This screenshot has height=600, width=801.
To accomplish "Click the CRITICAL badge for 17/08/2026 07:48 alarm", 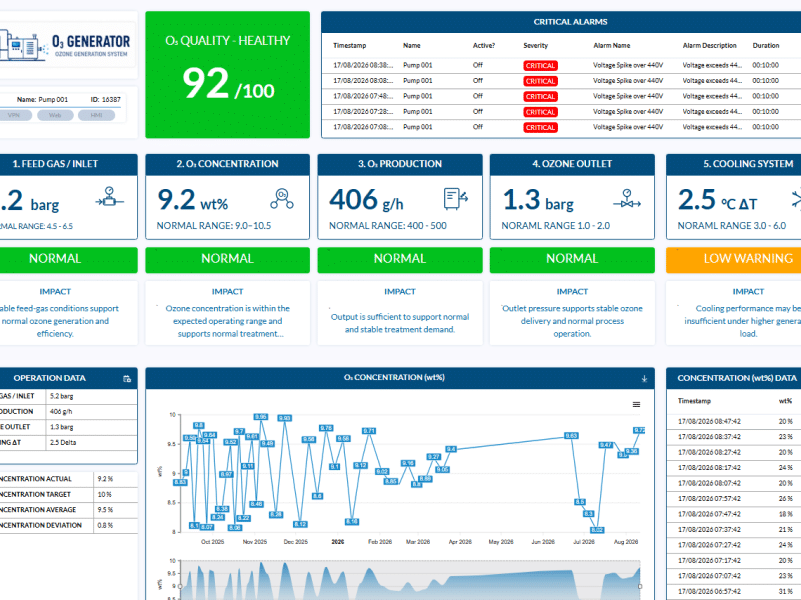I will pyautogui.click(x=540, y=96).
